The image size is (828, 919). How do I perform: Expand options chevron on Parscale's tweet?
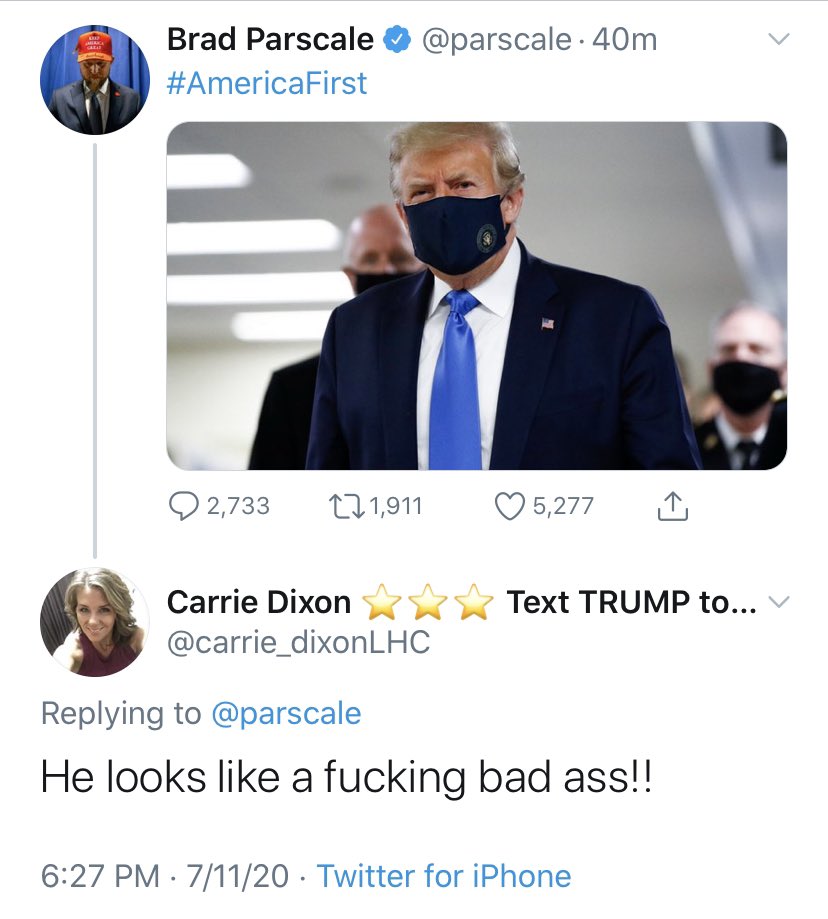779,39
